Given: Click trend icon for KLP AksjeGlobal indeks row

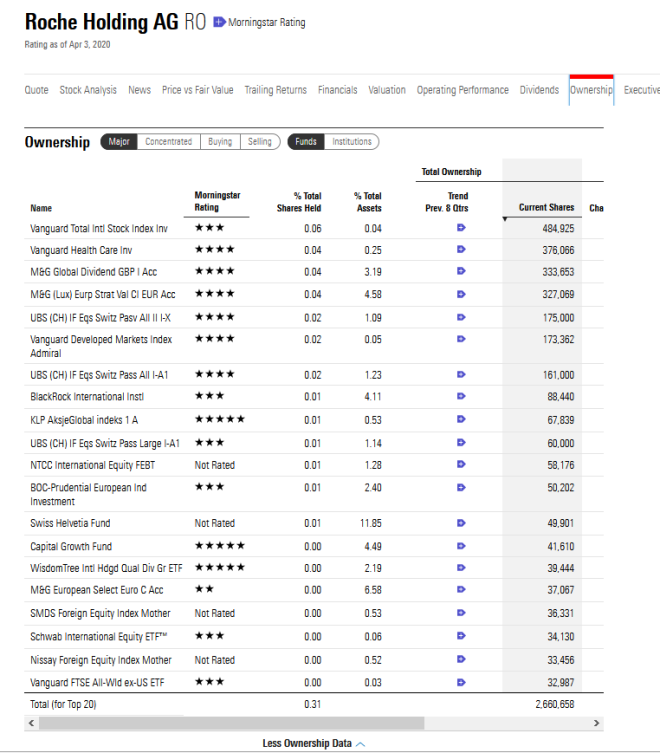Looking at the screenshot, I should point(461,420).
